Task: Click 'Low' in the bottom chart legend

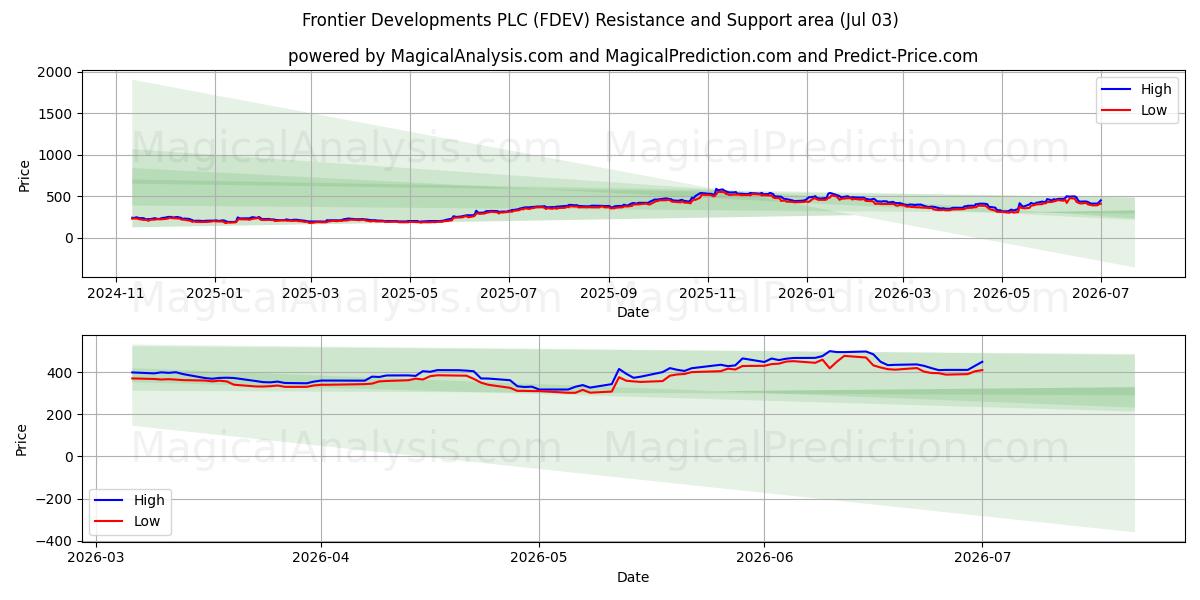Action: click(x=147, y=521)
